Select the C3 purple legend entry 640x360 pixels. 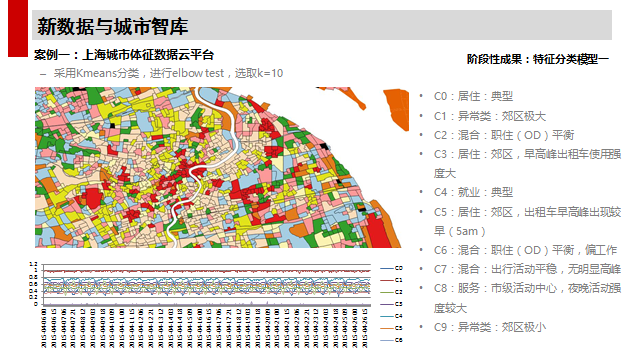[391, 304]
